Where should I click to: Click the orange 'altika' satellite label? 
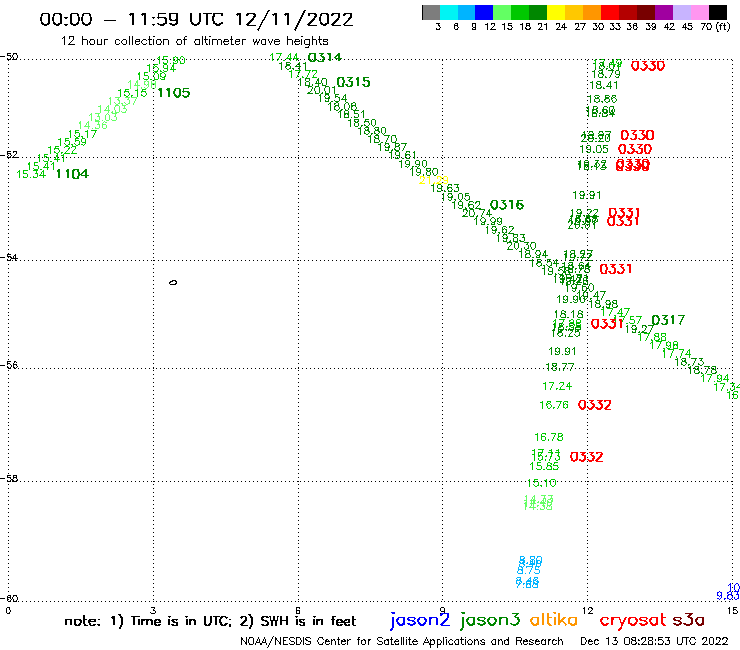click(554, 620)
